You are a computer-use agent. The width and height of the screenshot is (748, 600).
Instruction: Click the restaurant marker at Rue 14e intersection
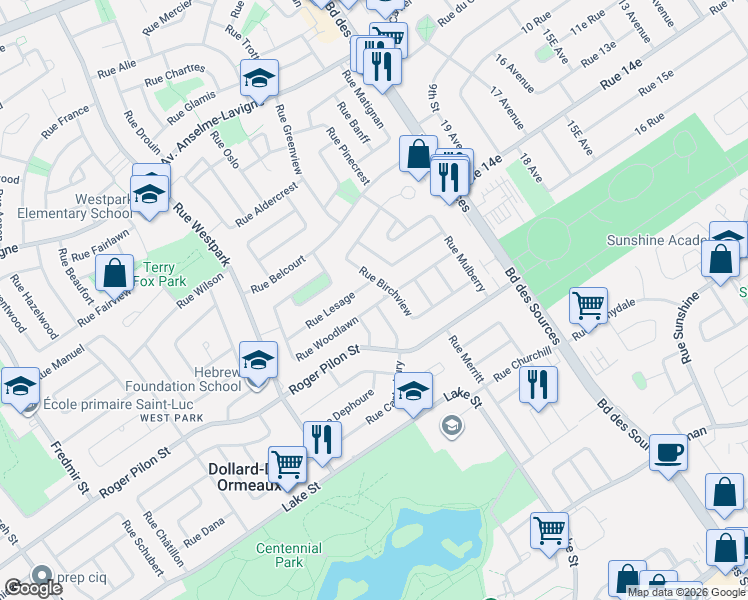click(x=449, y=179)
